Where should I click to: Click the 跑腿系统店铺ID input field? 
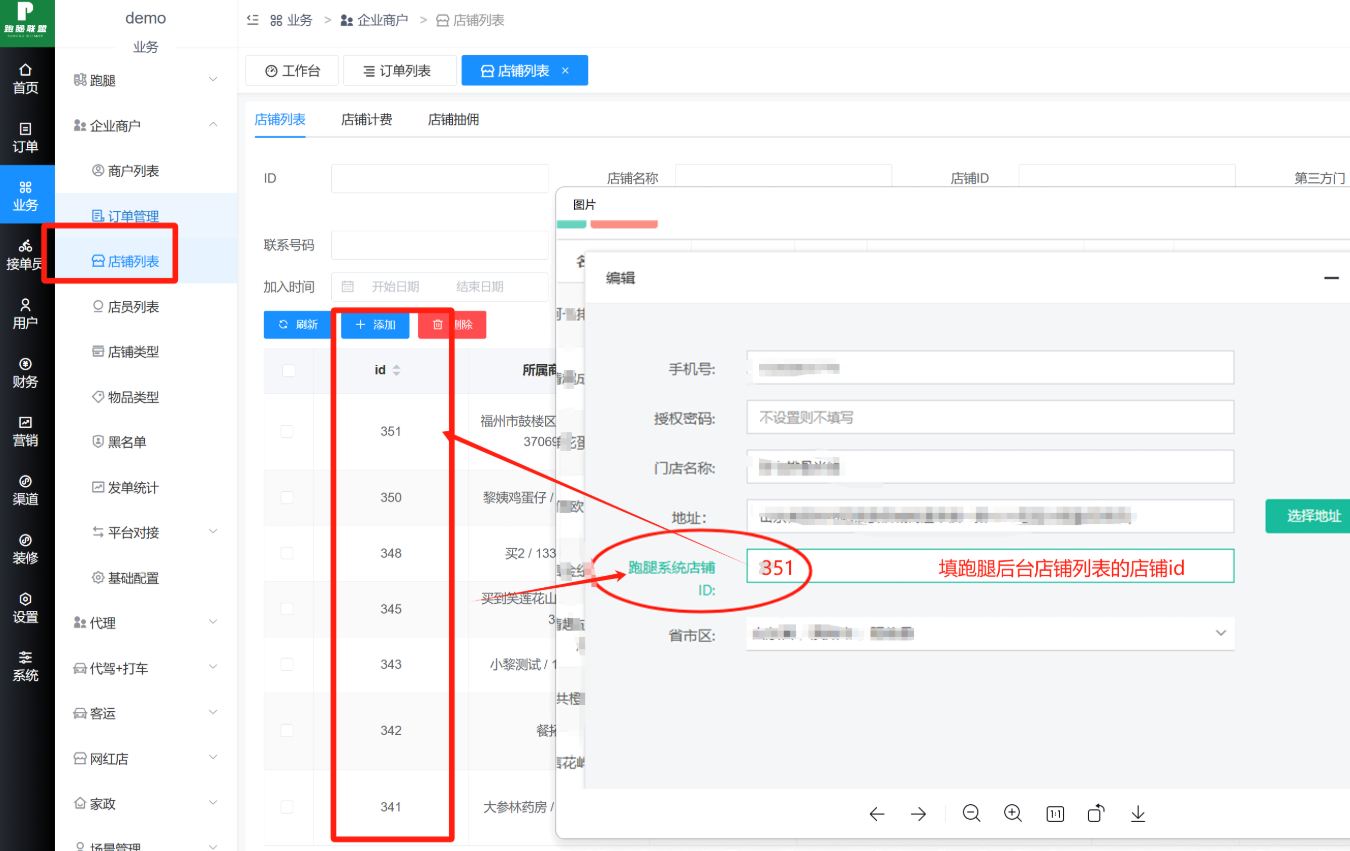click(x=990, y=566)
